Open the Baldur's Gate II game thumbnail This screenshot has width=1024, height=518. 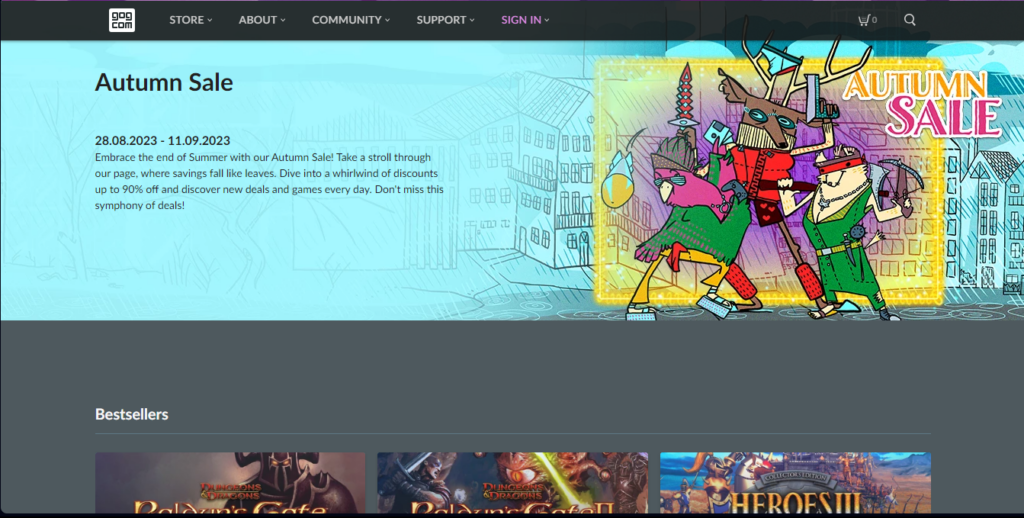coord(513,483)
